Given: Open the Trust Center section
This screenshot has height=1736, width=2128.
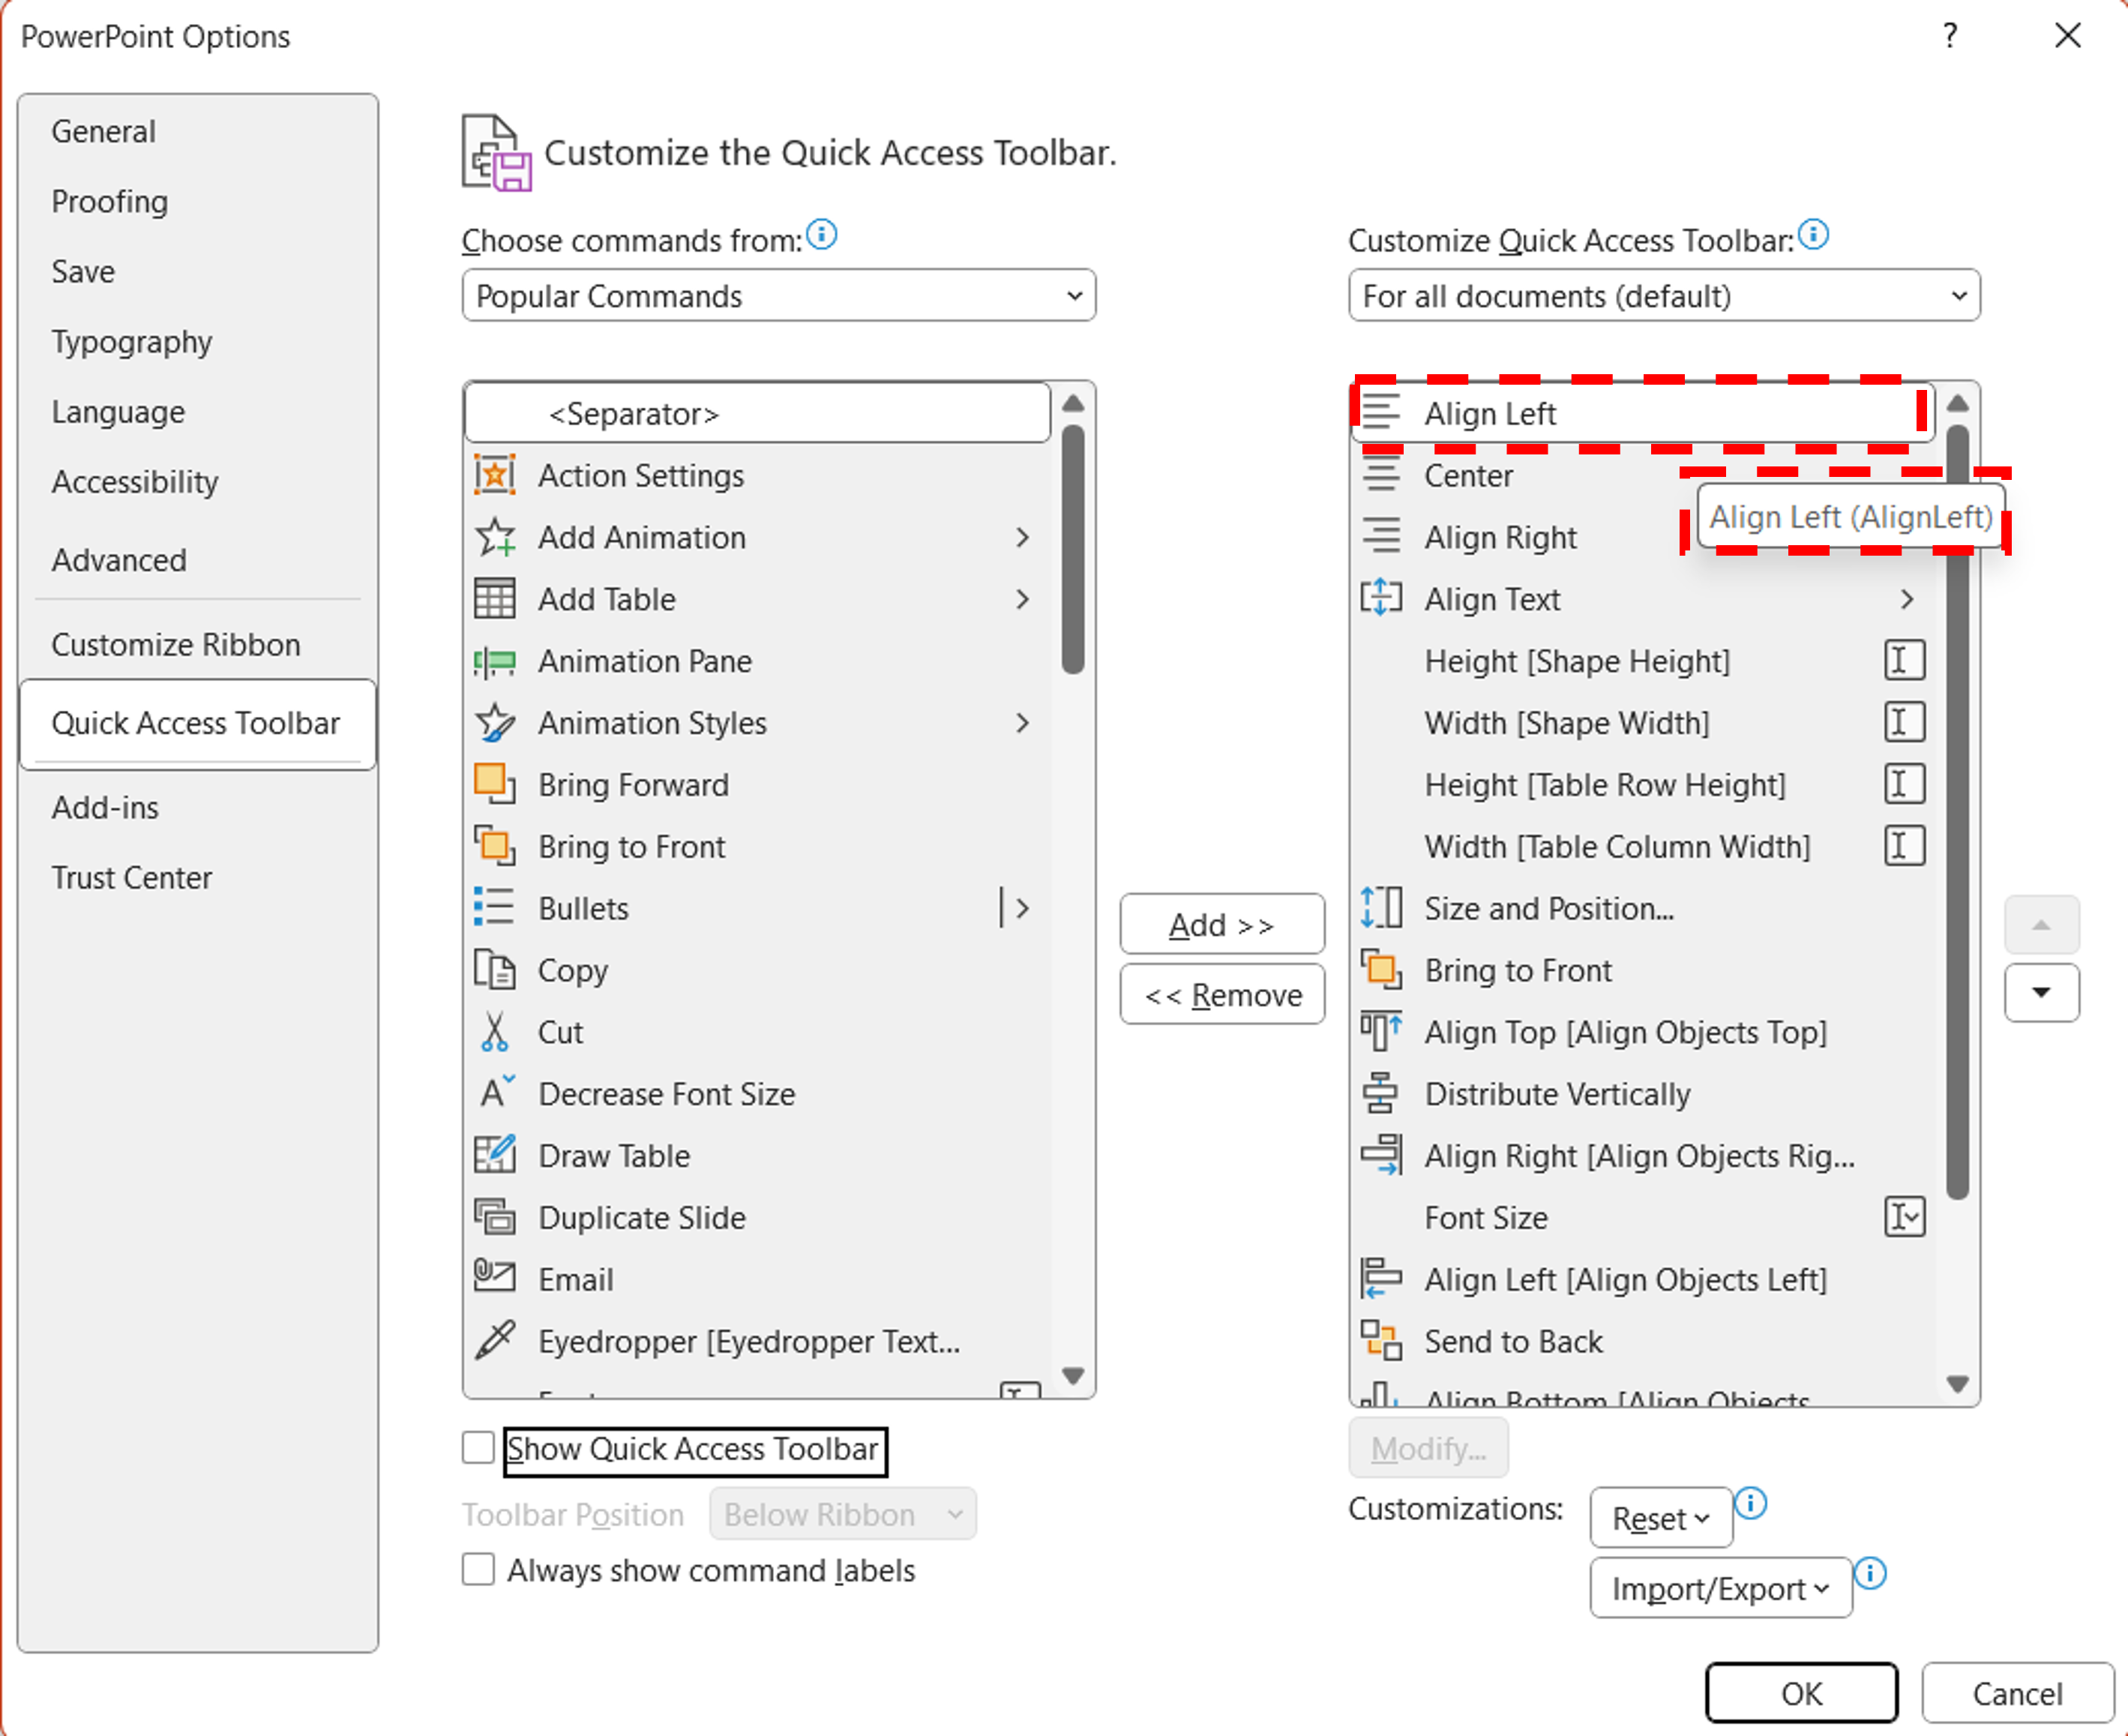Looking at the screenshot, I should [131, 877].
